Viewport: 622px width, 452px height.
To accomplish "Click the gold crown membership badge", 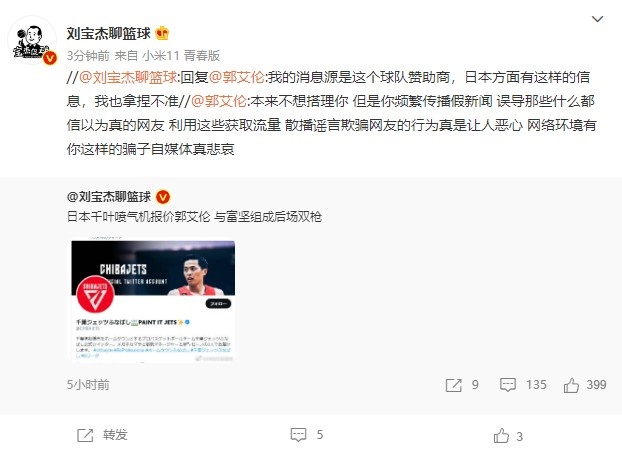I will [162, 33].
